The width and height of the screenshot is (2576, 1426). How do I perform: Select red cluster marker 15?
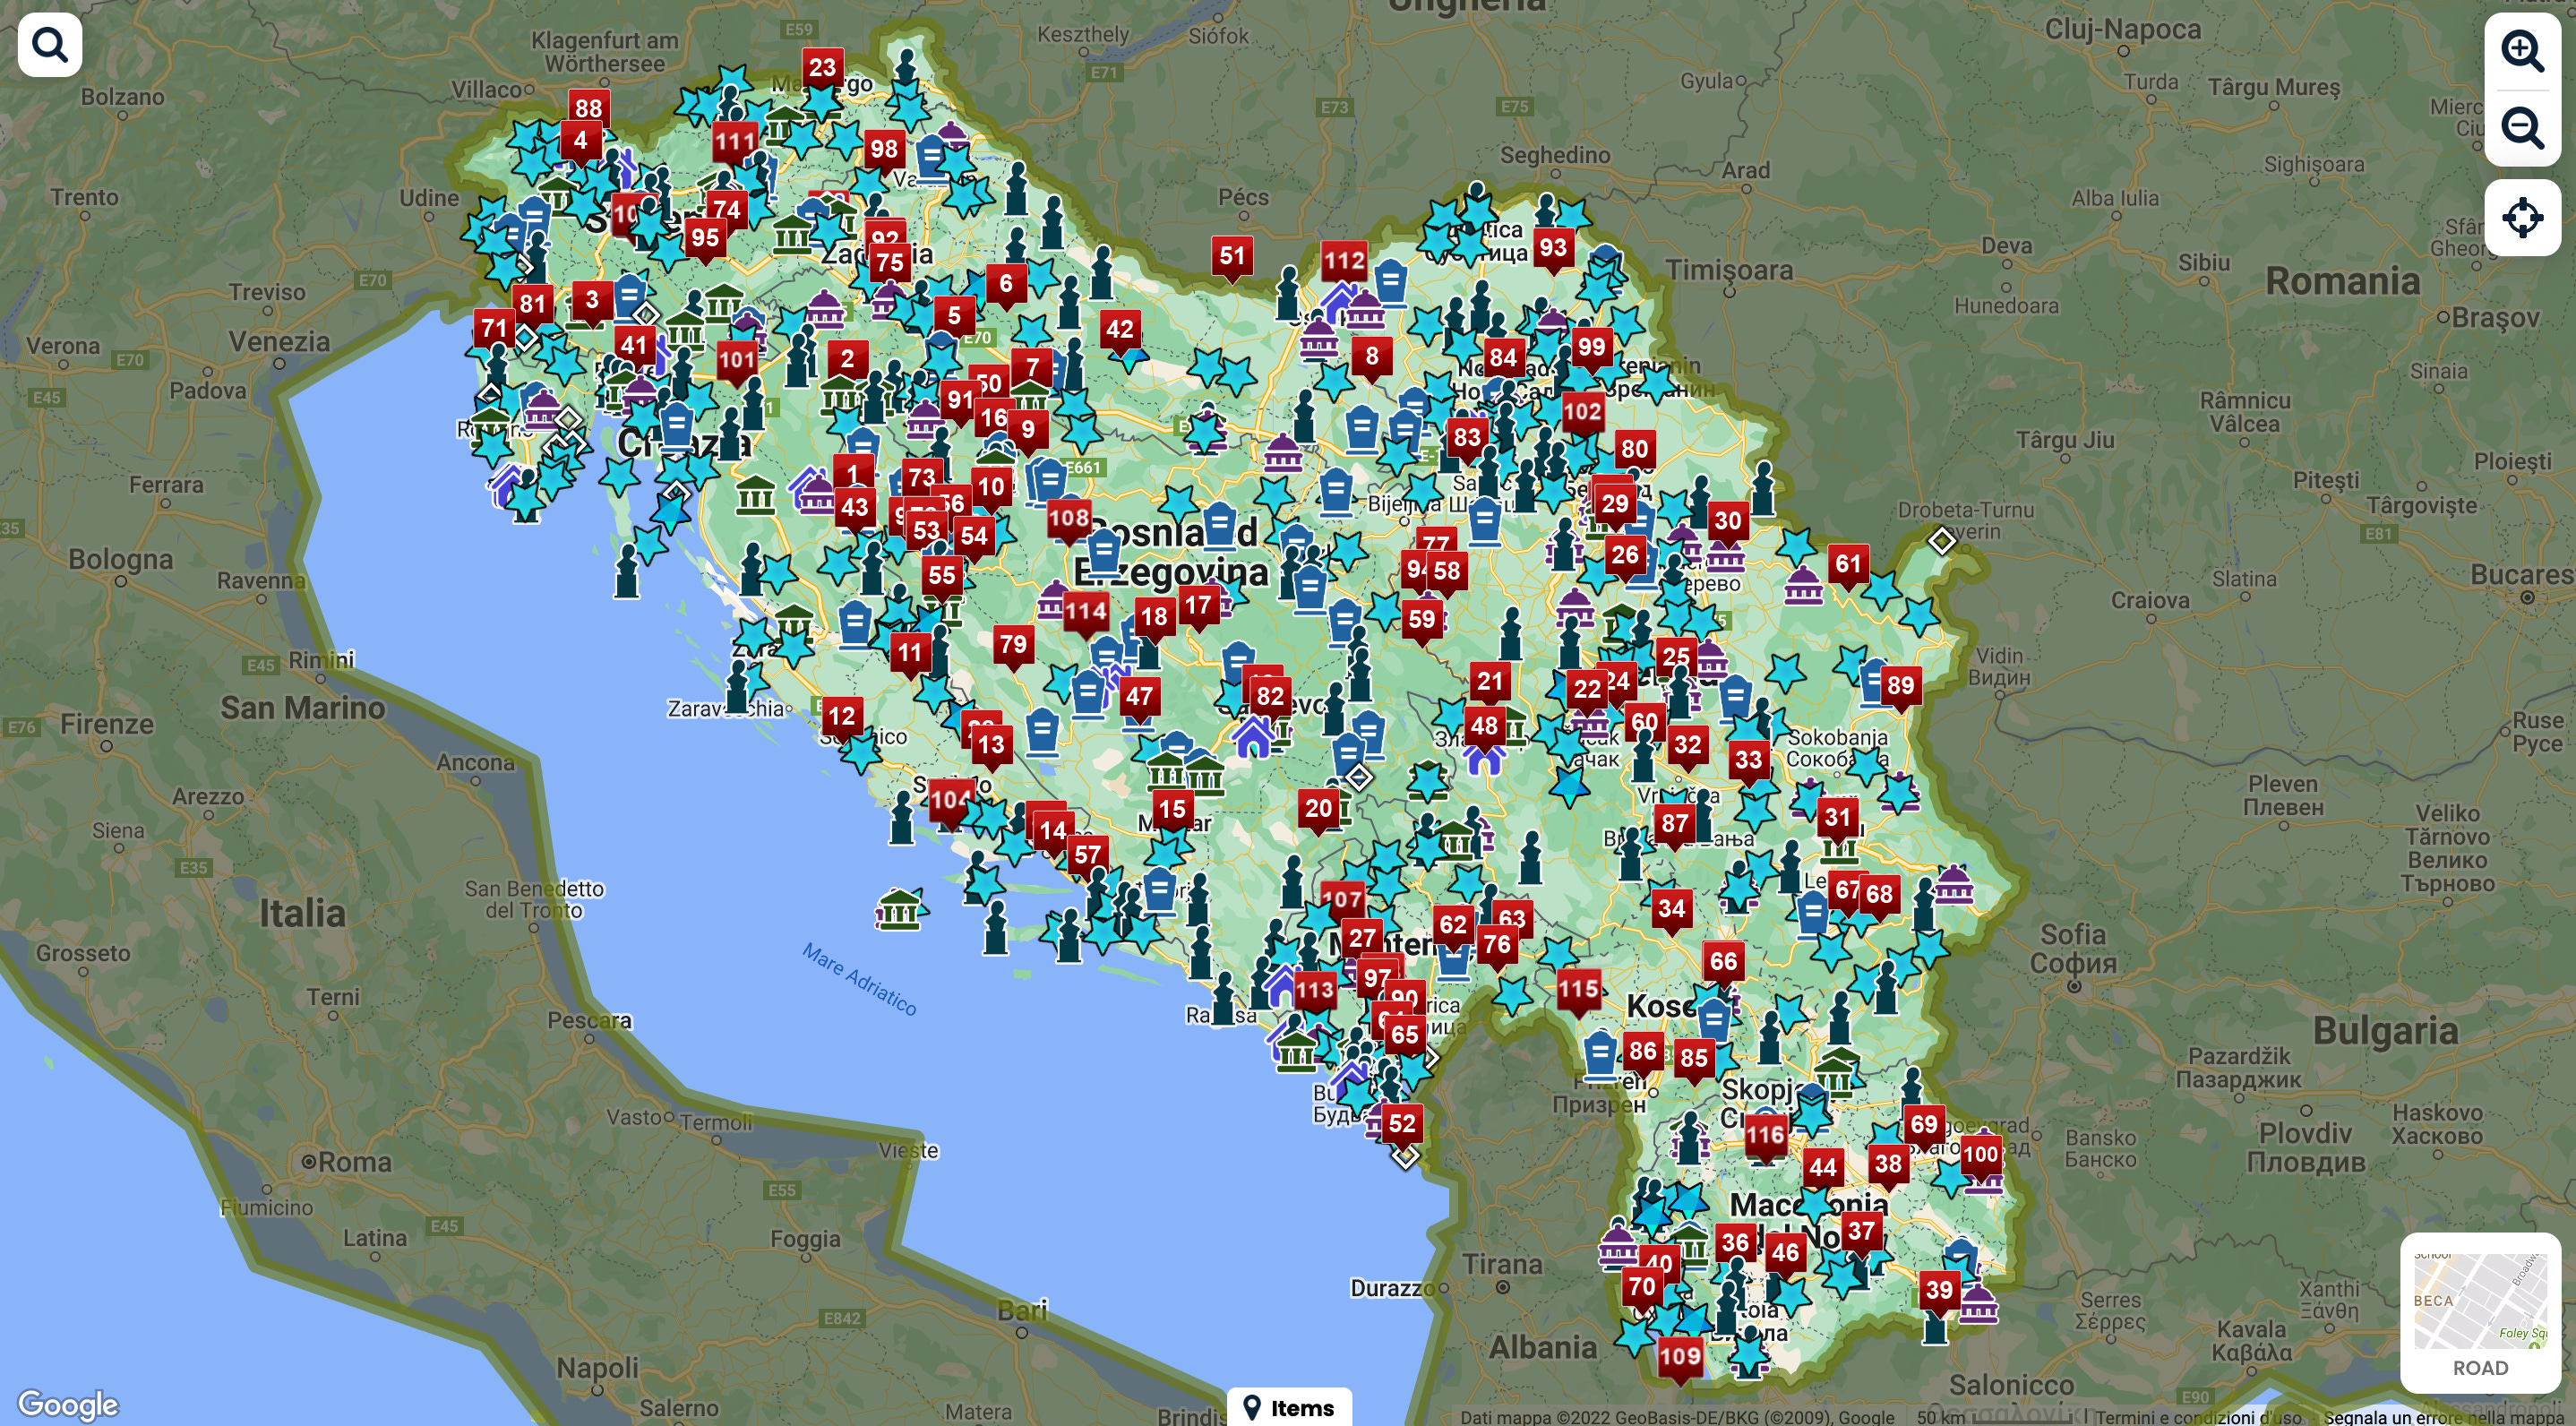coord(1172,811)
